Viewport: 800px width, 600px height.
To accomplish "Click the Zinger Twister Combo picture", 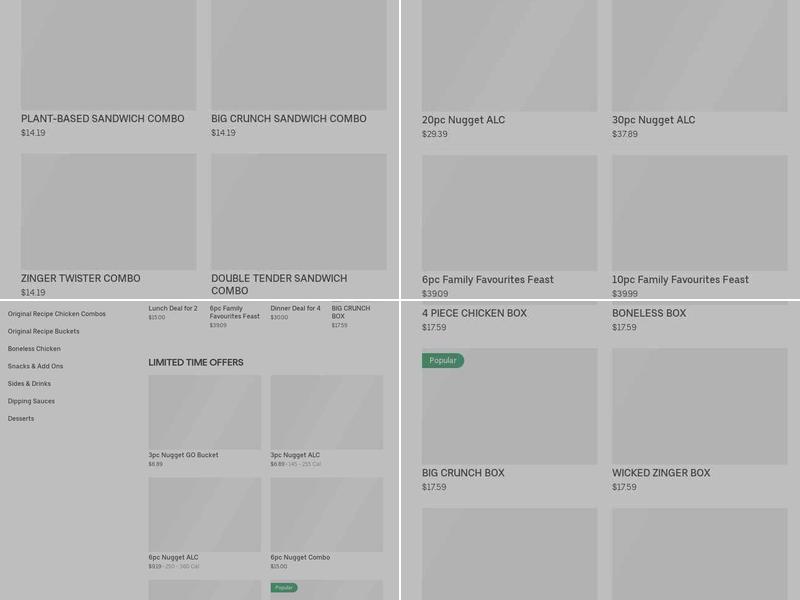I will [x=108, y=211].
